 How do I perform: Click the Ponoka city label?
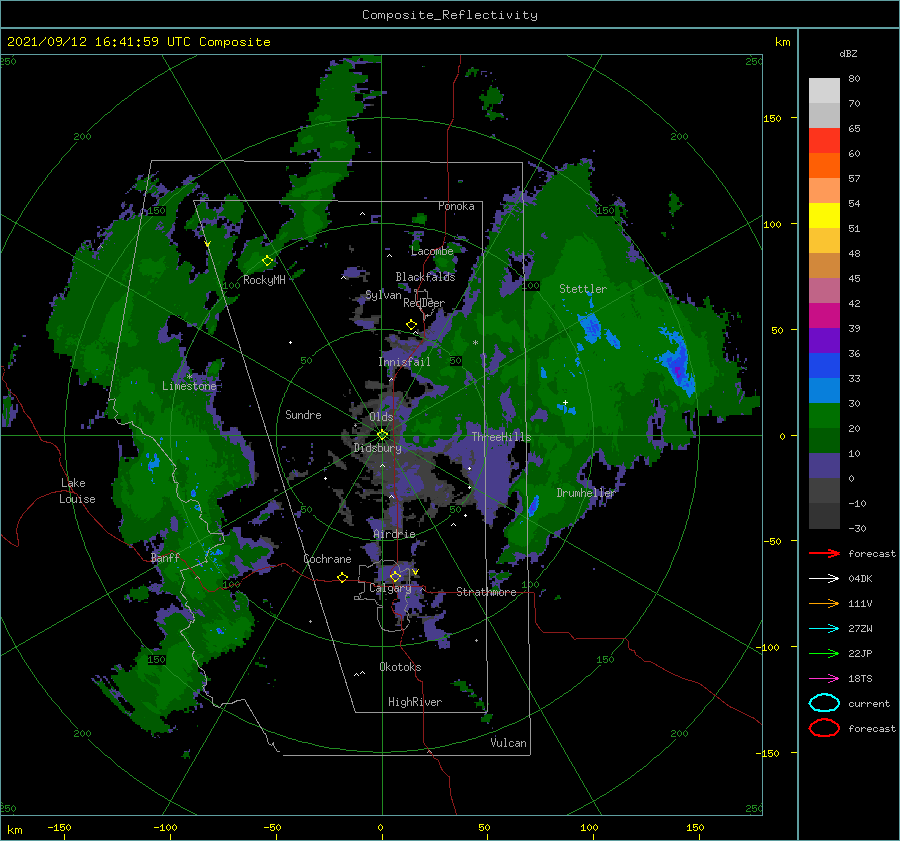tap(456, 206)
